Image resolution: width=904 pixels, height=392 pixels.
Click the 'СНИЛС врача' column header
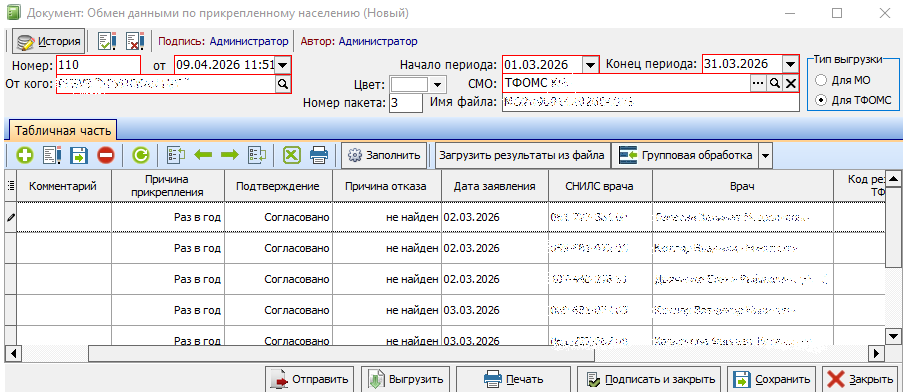(x=600, y=186)
